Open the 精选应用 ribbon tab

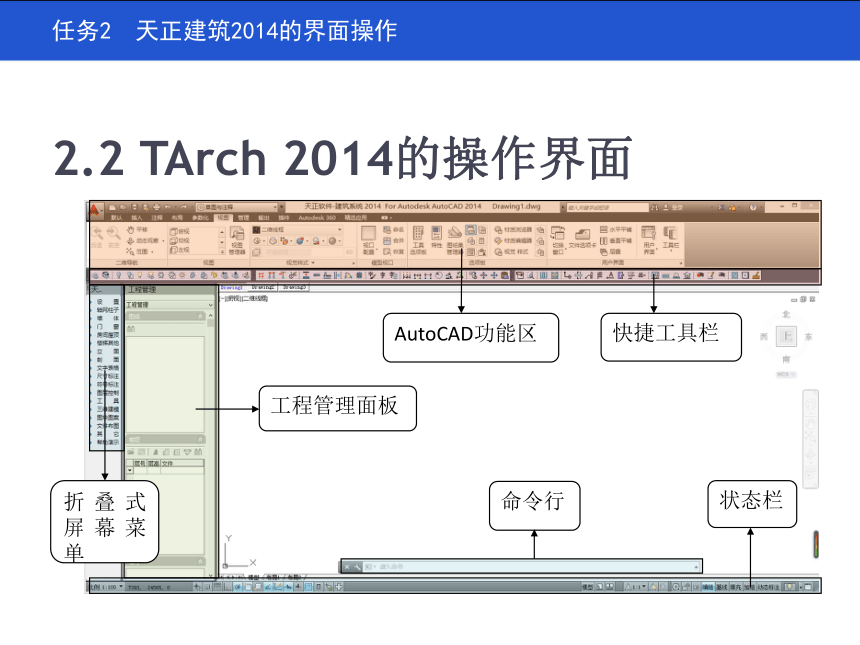[x=355, y=218]
